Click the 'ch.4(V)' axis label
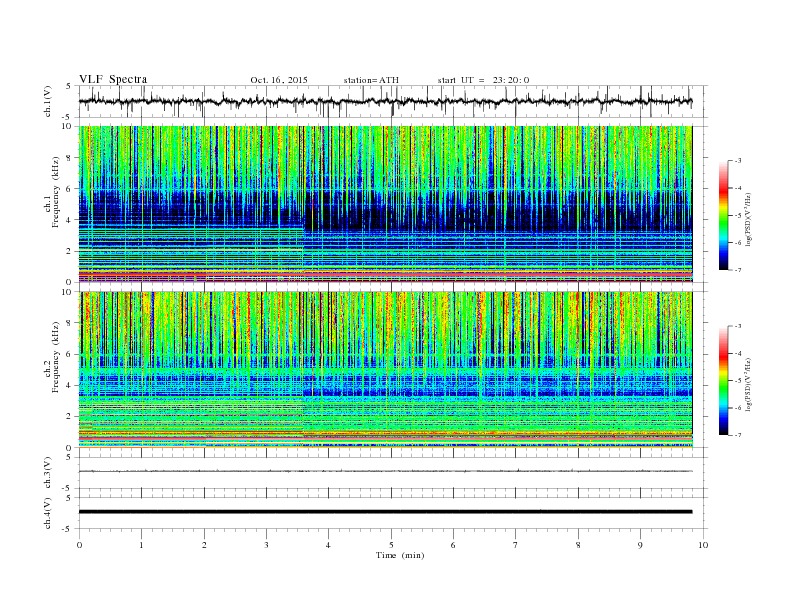 [48, 513]
